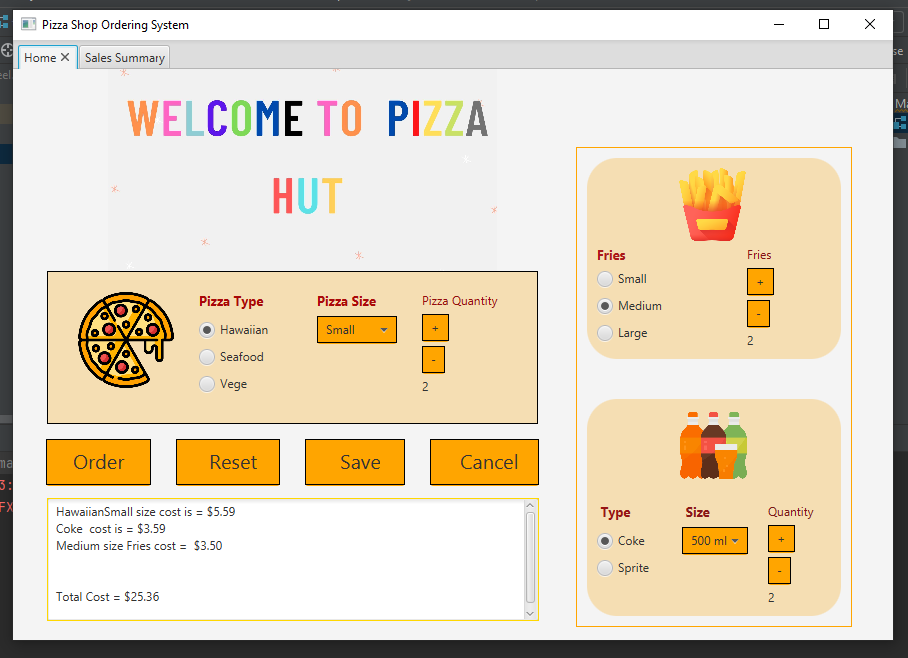
Task: Click the Reset button
Action: [228, 462]
